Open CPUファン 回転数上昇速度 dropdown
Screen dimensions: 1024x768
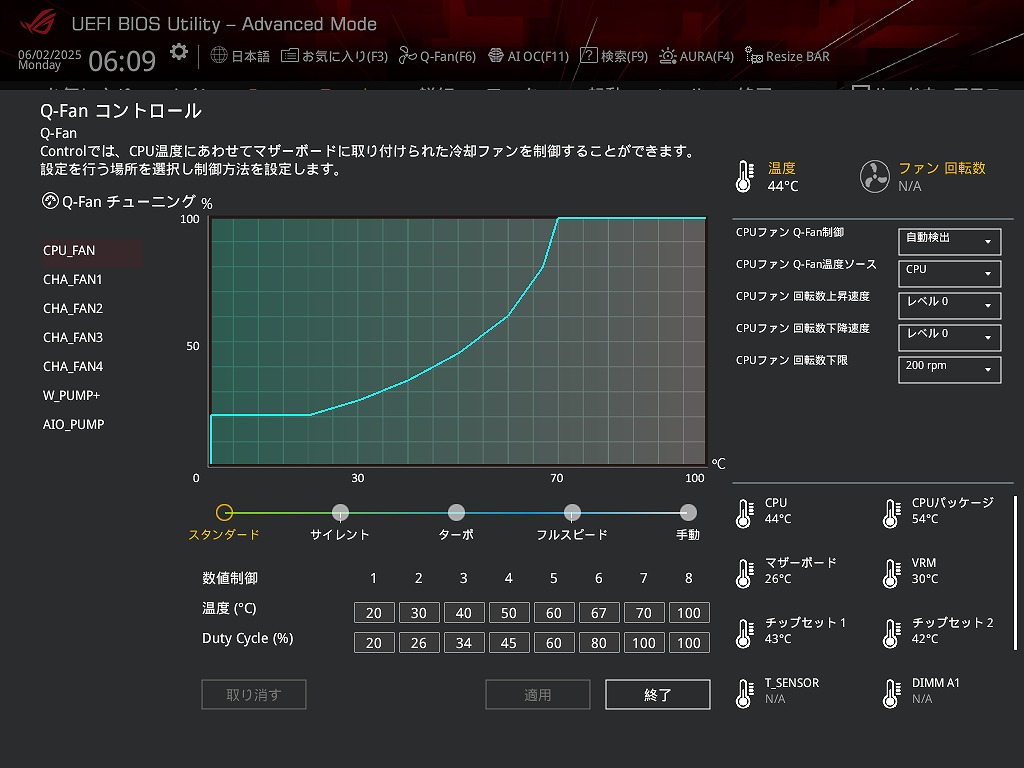(950, 306)
